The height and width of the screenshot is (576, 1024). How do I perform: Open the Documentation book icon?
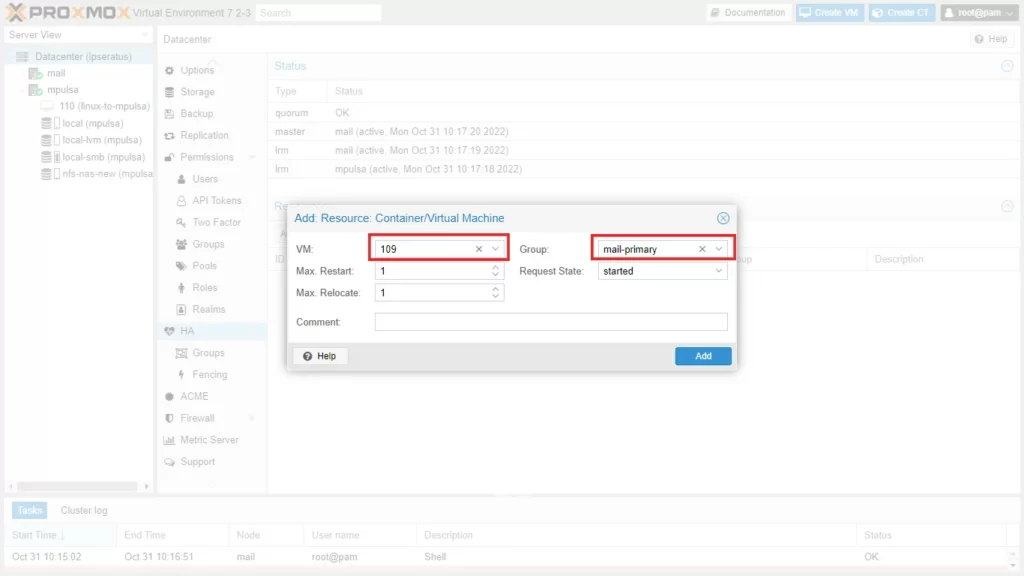pos(715,13)
